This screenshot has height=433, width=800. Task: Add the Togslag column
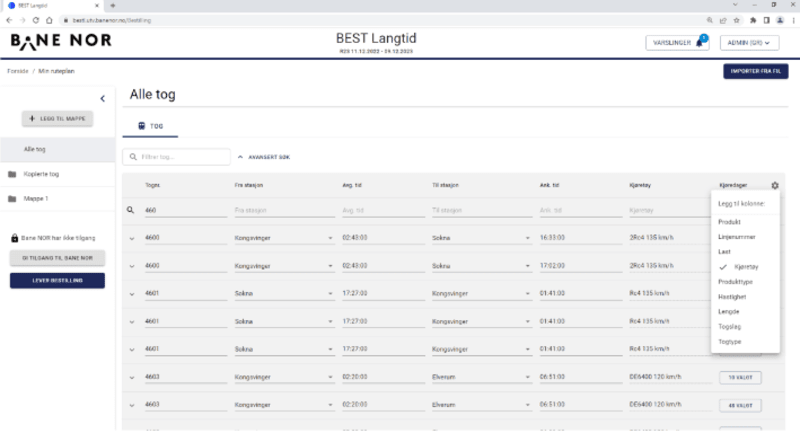click(x=745, y=326)
